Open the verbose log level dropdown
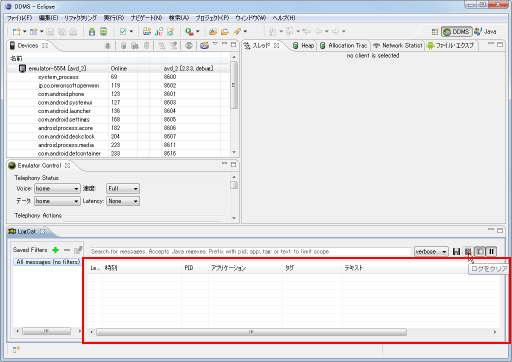The height and width of the screenshot is (362, 512). click(x=431, y=252)
